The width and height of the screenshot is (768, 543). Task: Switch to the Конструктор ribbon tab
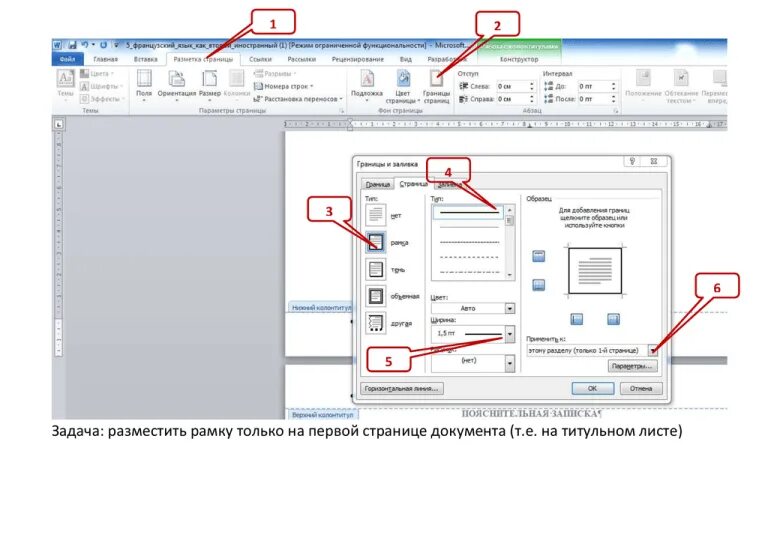(x=519, y=59)
